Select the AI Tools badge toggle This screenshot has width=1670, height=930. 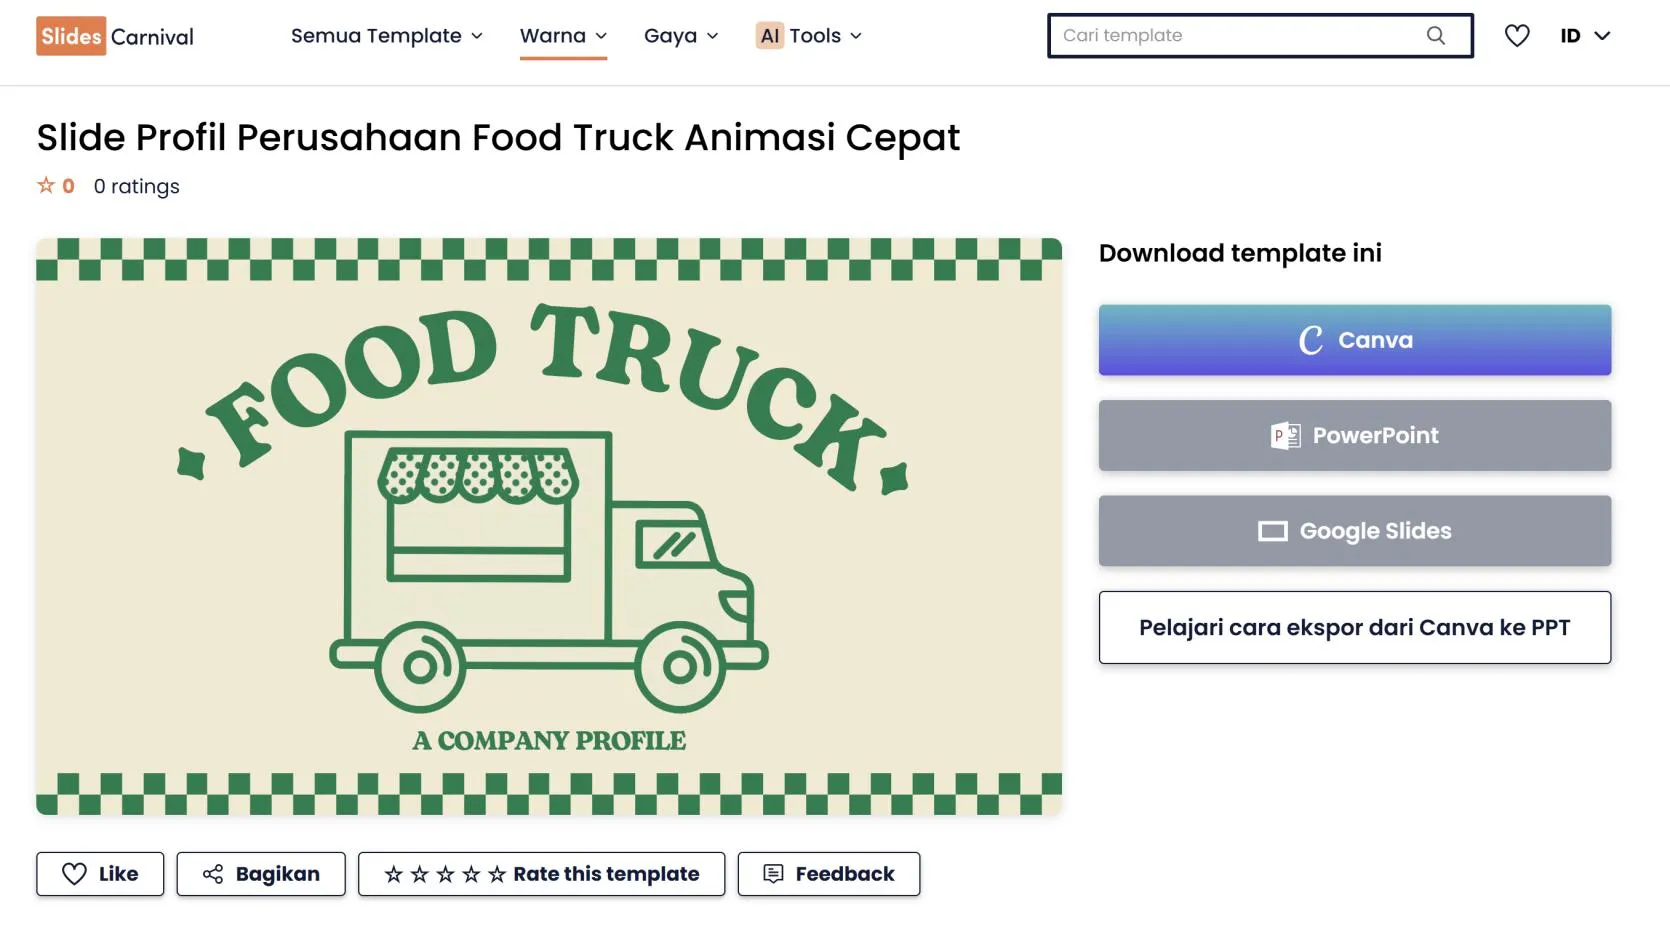coord(769,35)
